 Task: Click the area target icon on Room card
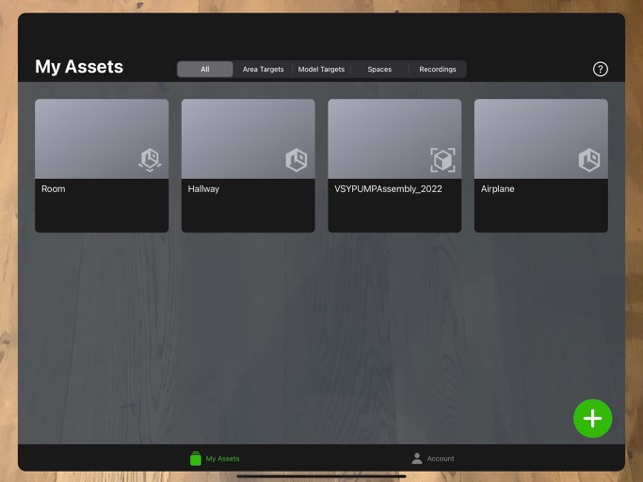(150, 160)
